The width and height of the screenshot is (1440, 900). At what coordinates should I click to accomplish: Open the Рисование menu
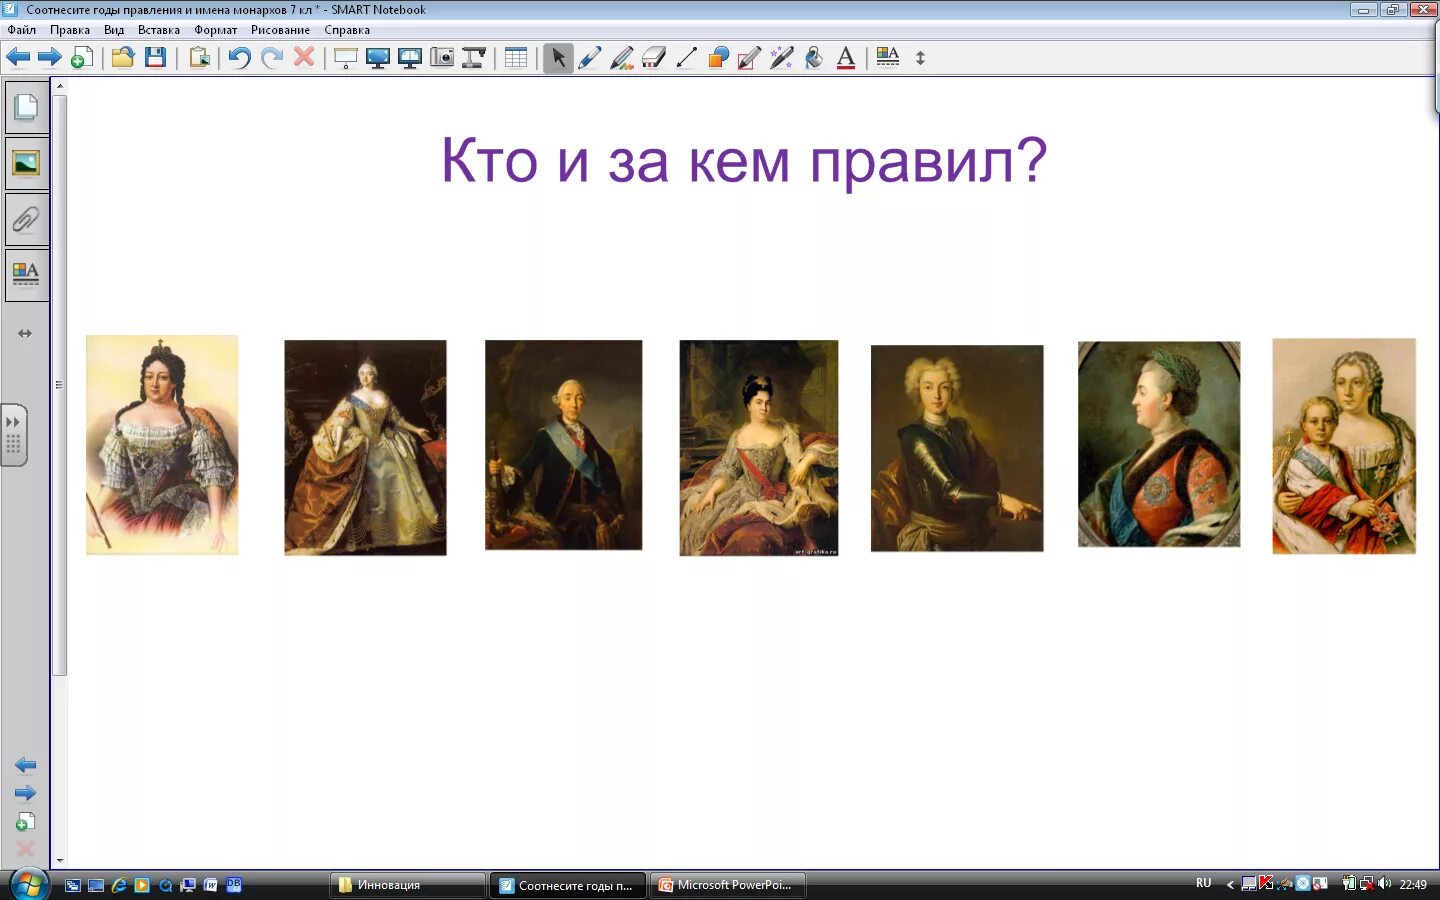(x=280, y=30)
